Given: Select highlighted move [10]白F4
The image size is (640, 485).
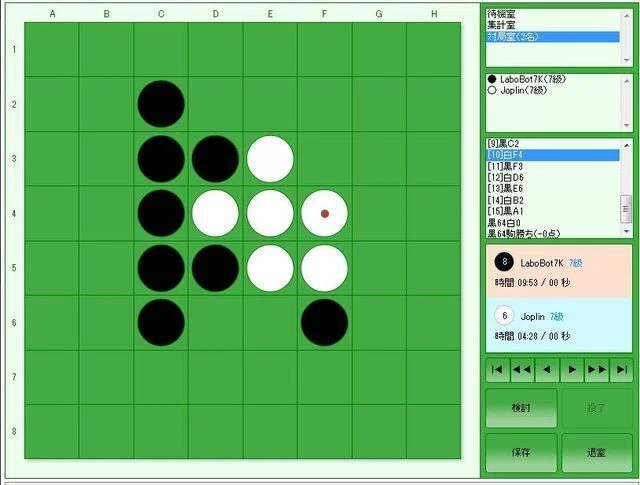Looking at the screenshot, I should 553,155.
